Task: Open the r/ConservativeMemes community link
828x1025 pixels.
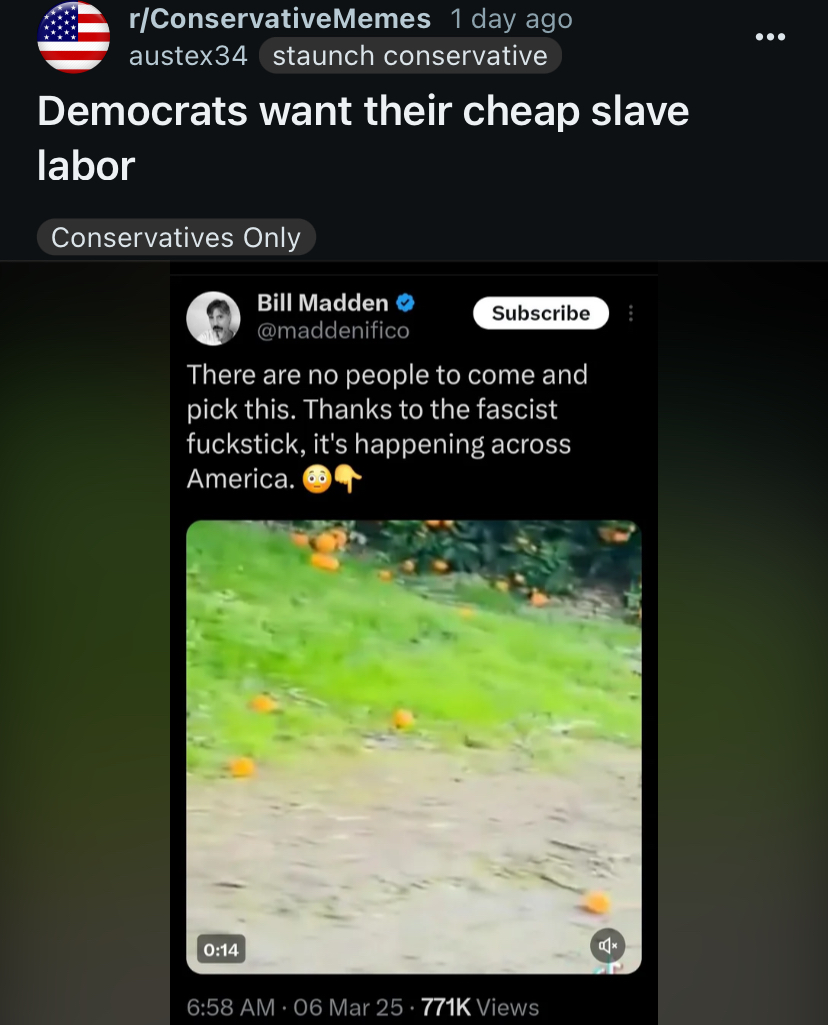Action: point(280,19)
